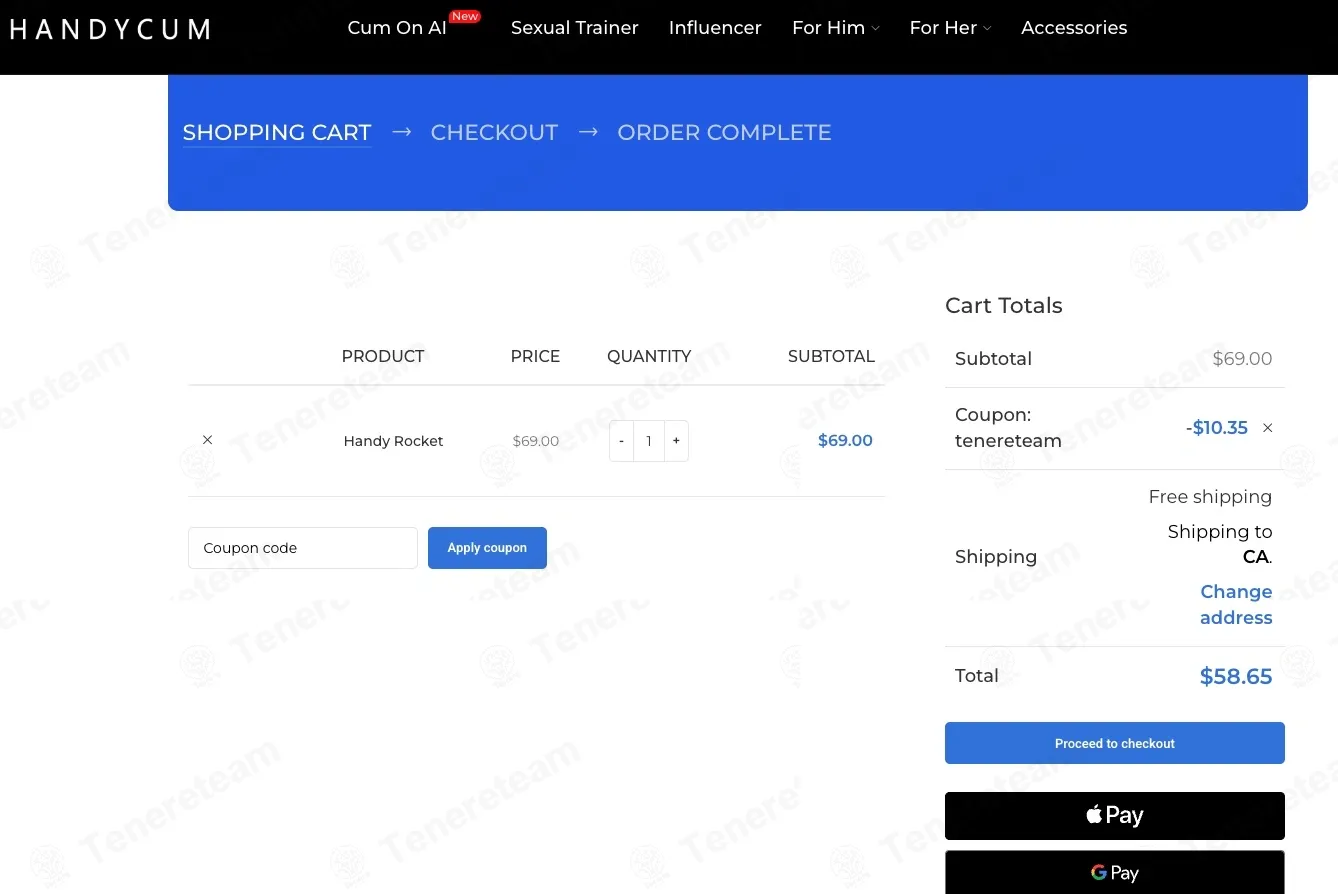Remove the tenereteam coupon
This screenshot has width=1338, height=894.
[x=1268, y=428]
